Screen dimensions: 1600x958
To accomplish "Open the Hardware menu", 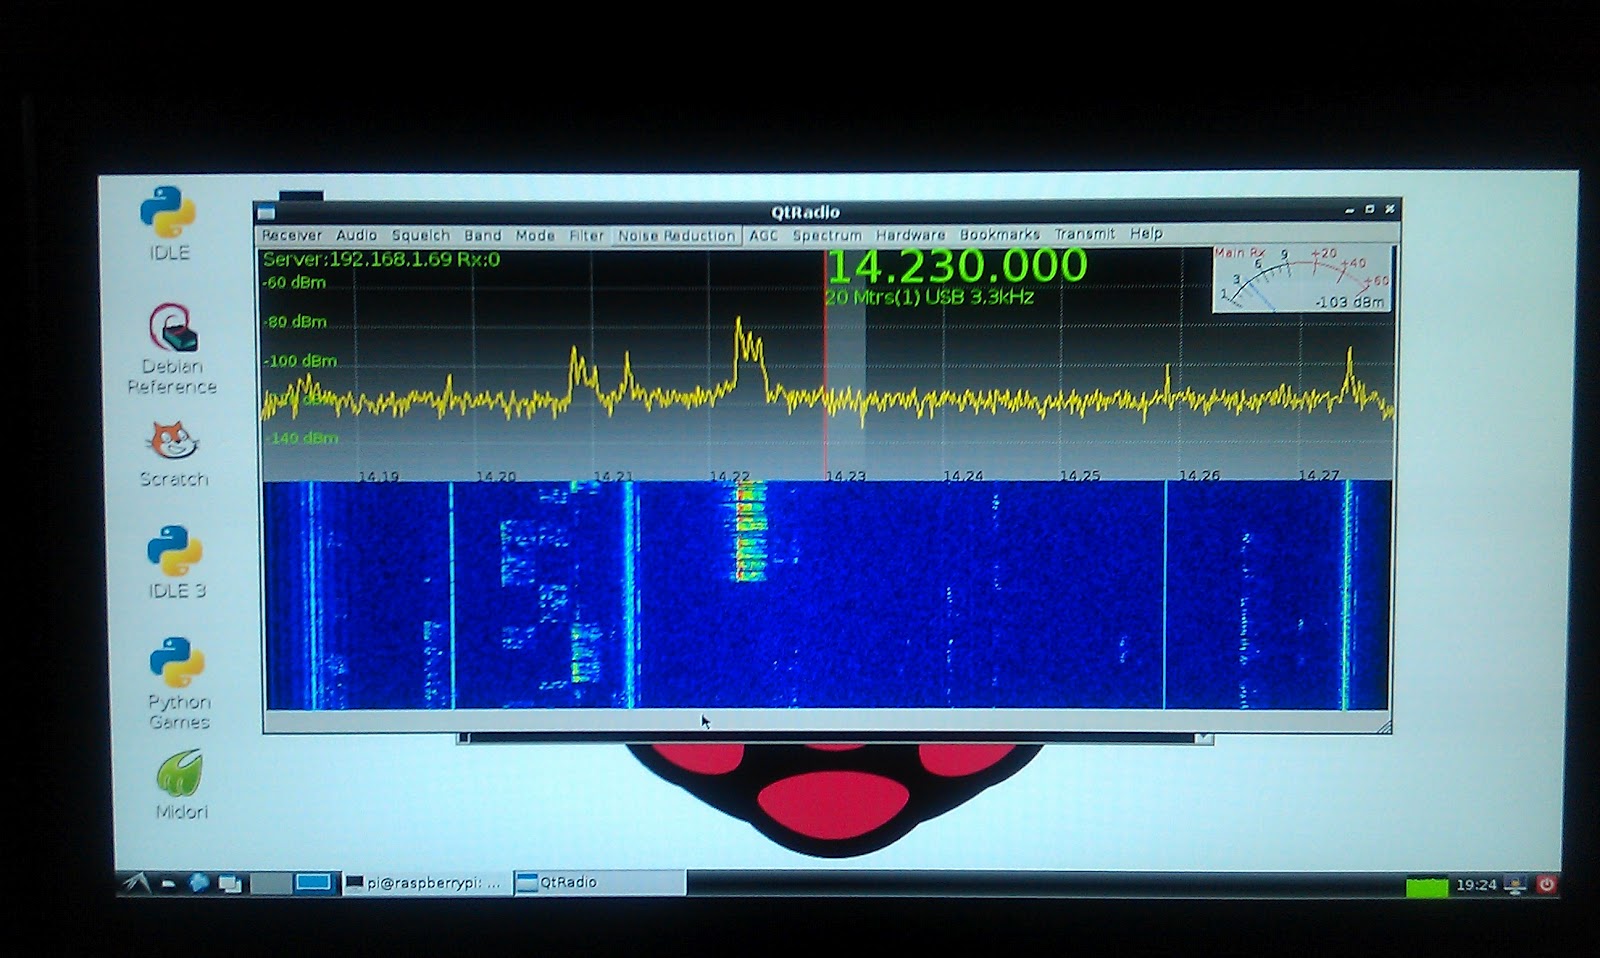I will [x=910, y=235].
